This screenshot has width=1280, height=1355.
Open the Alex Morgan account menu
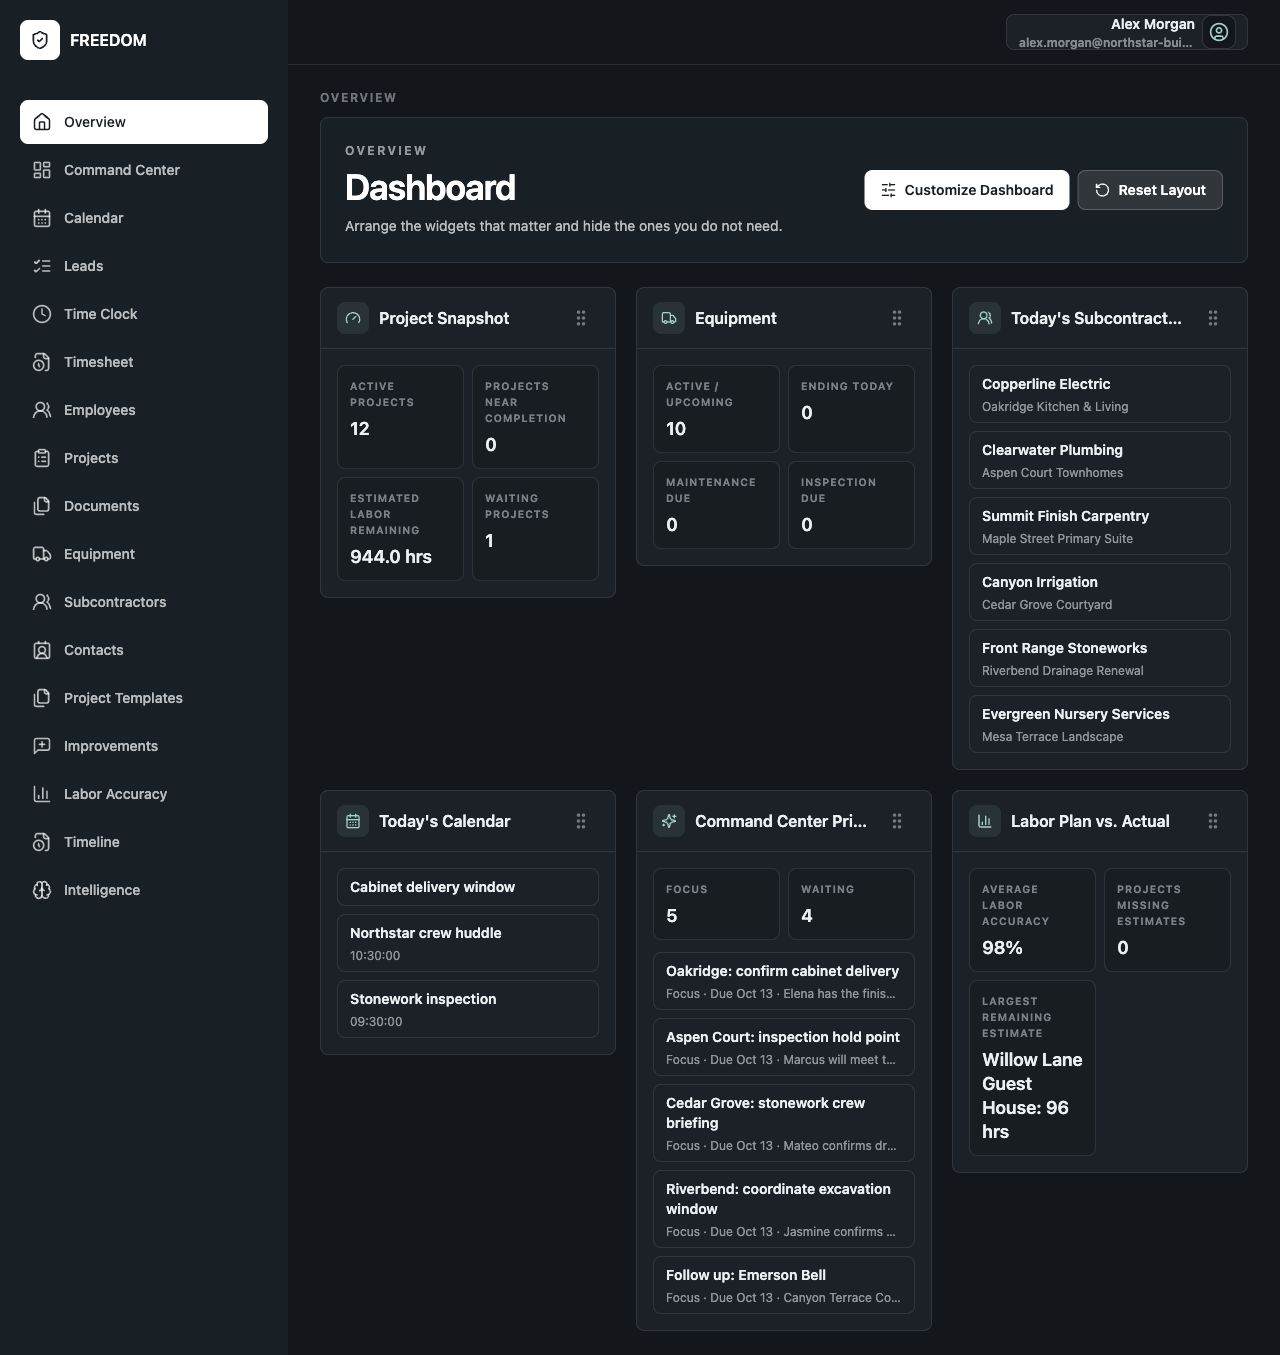click(1127, 32)
